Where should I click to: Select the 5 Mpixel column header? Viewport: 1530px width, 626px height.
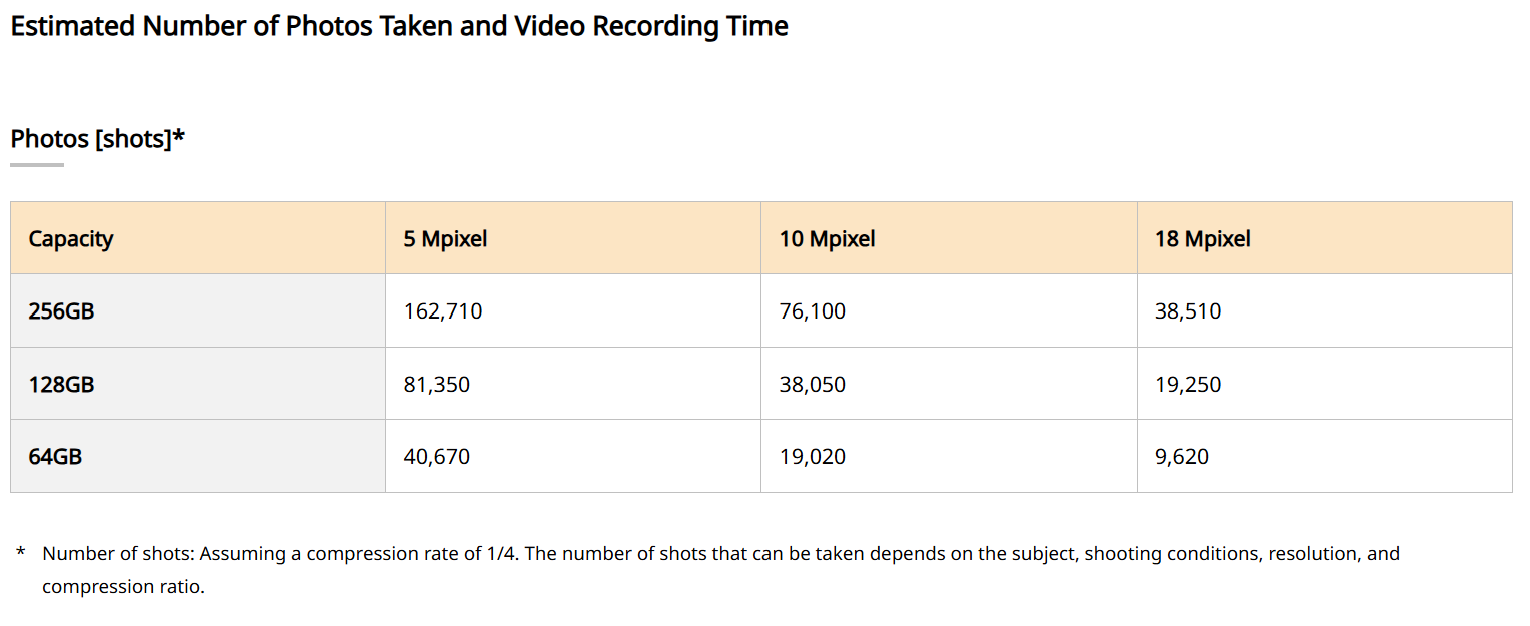[x=445, y=239]
